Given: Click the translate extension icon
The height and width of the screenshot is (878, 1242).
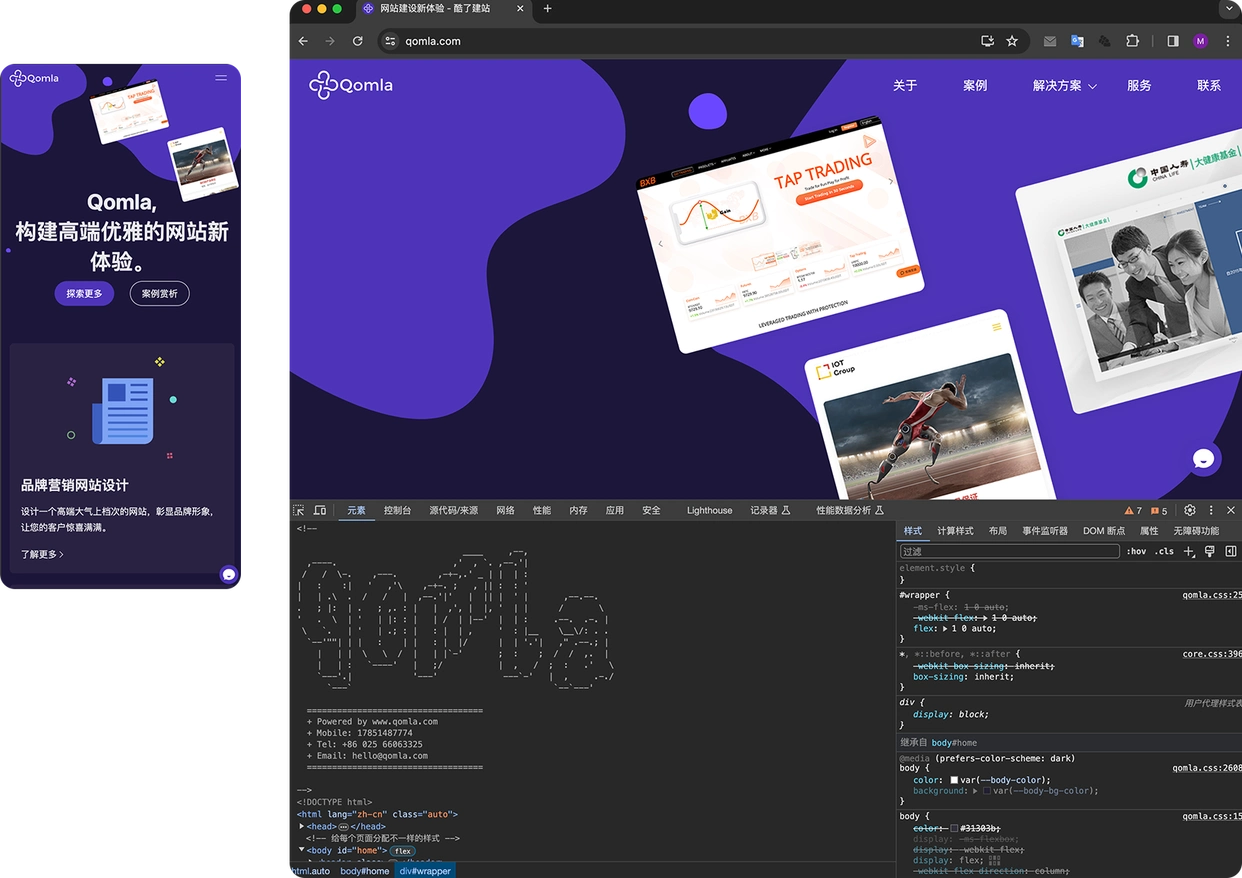Looking at the screenshot, I should (x=1077, y=41).
